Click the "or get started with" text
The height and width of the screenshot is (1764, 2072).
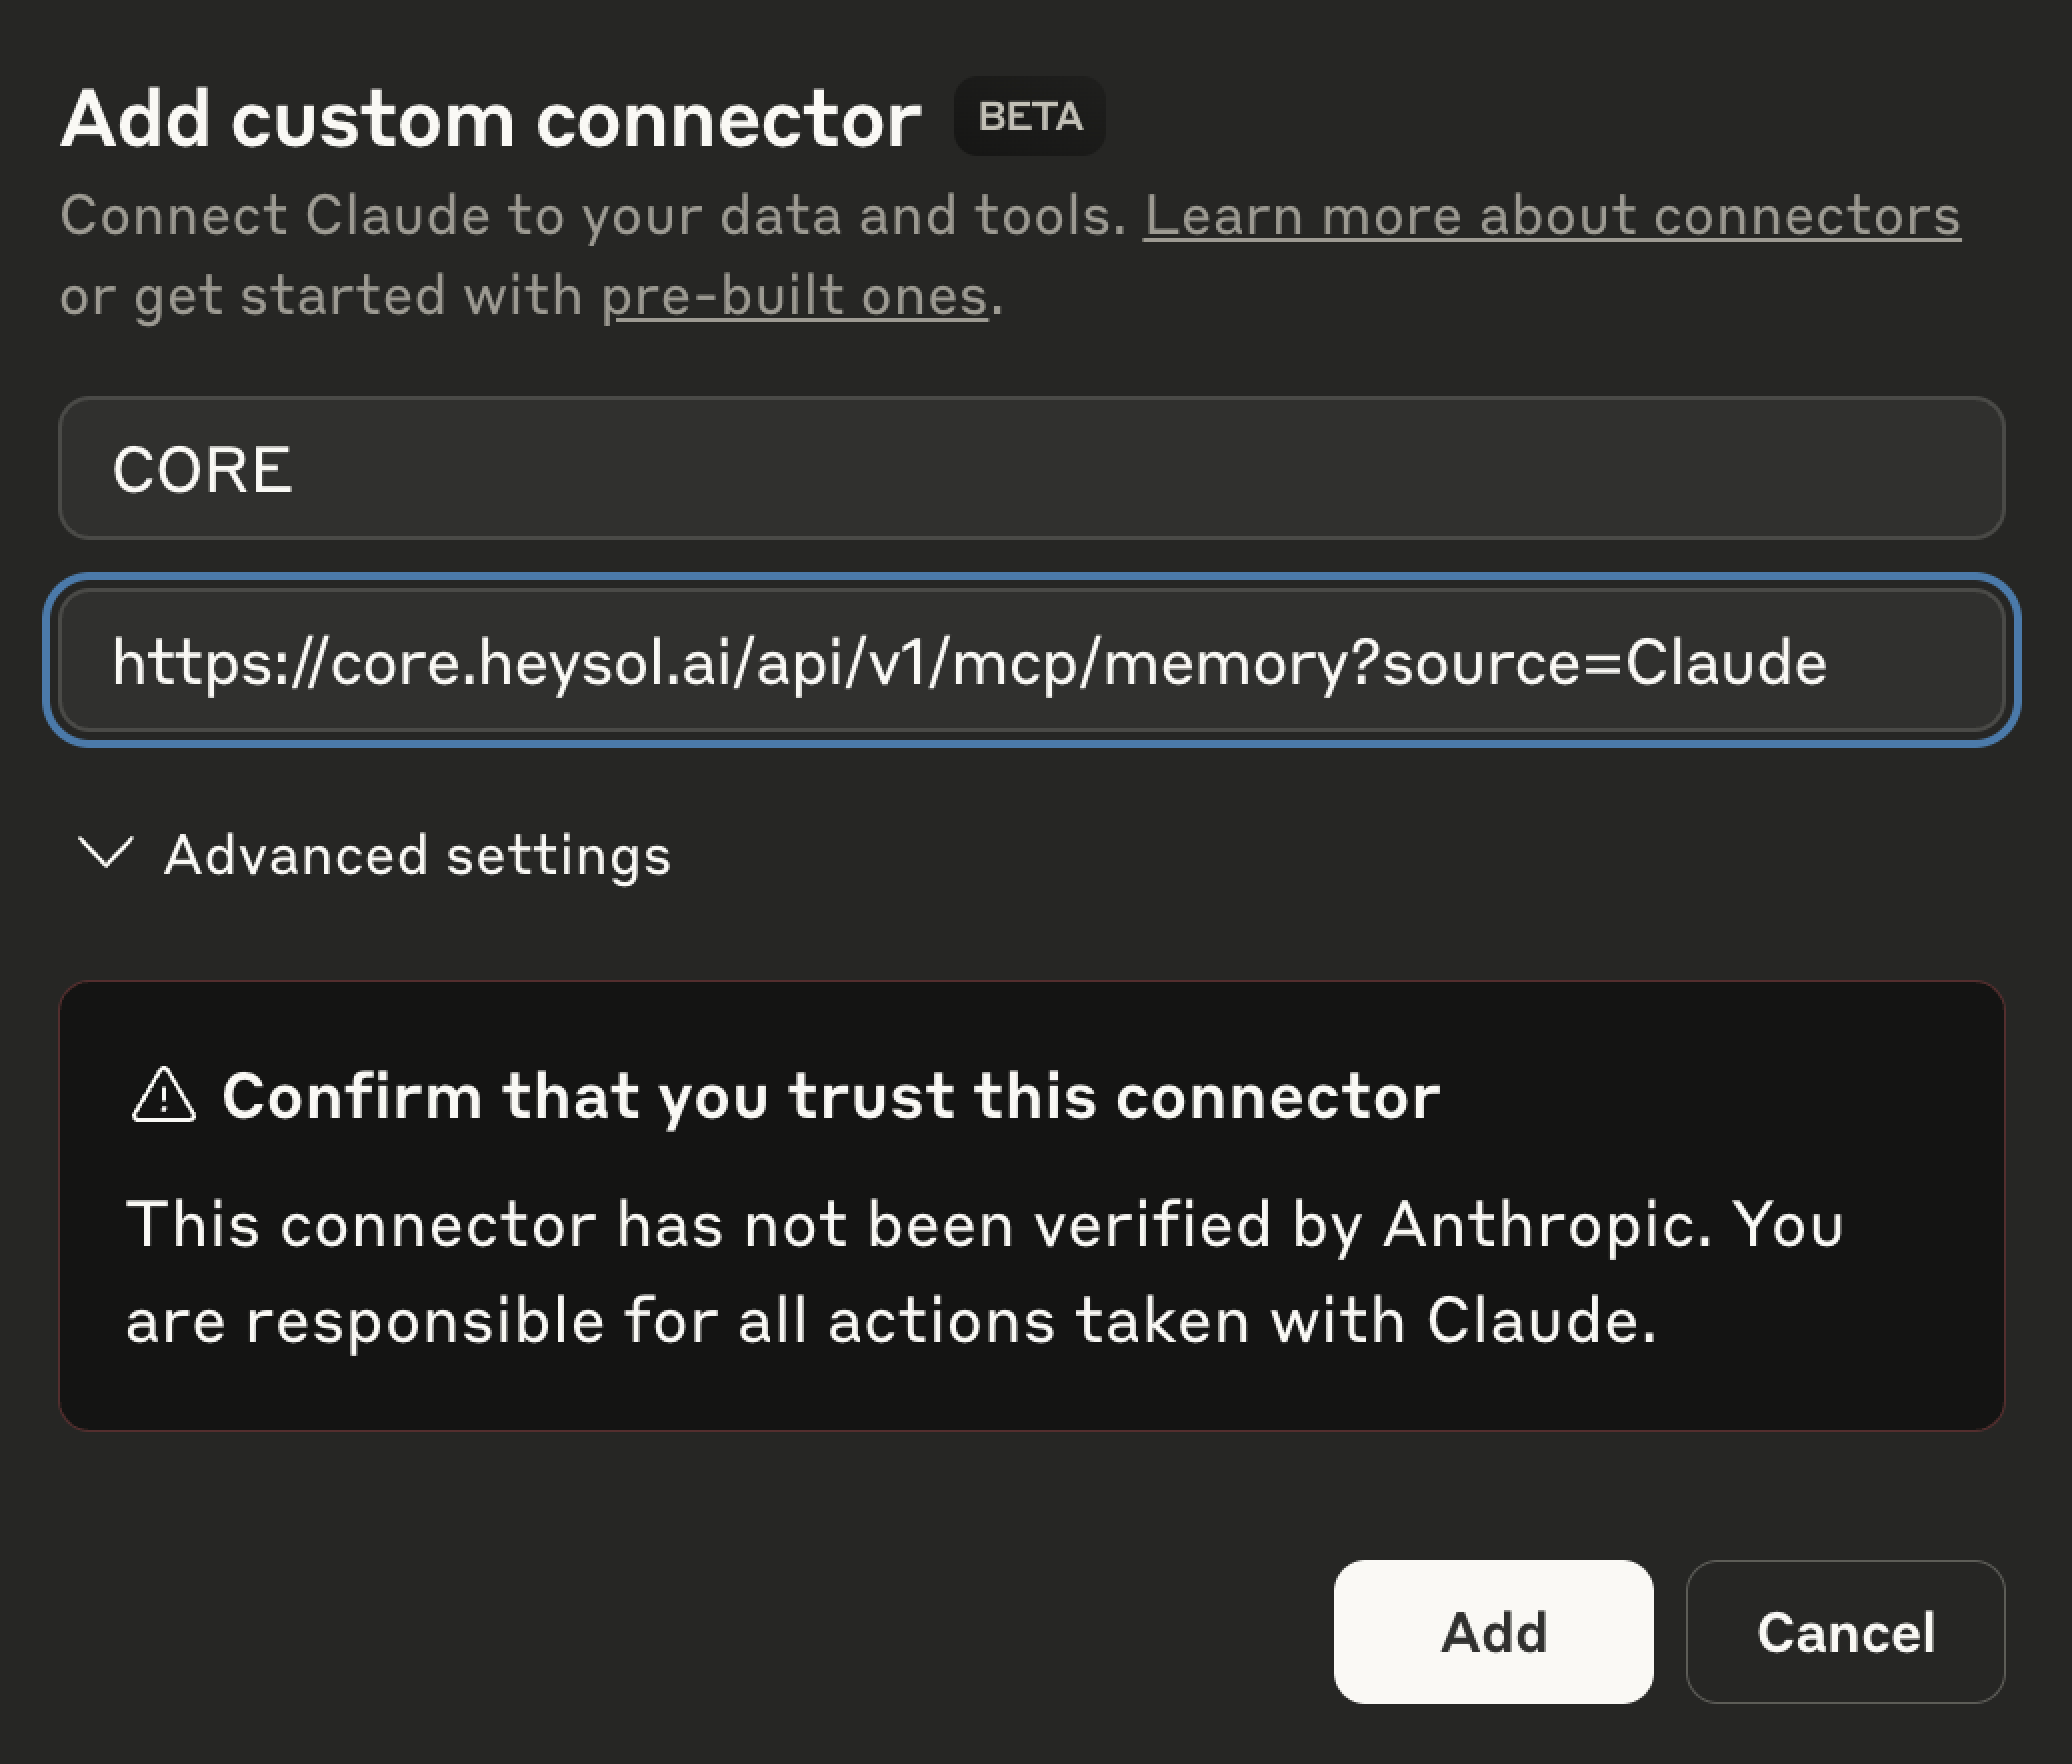[x=320, y=297]
